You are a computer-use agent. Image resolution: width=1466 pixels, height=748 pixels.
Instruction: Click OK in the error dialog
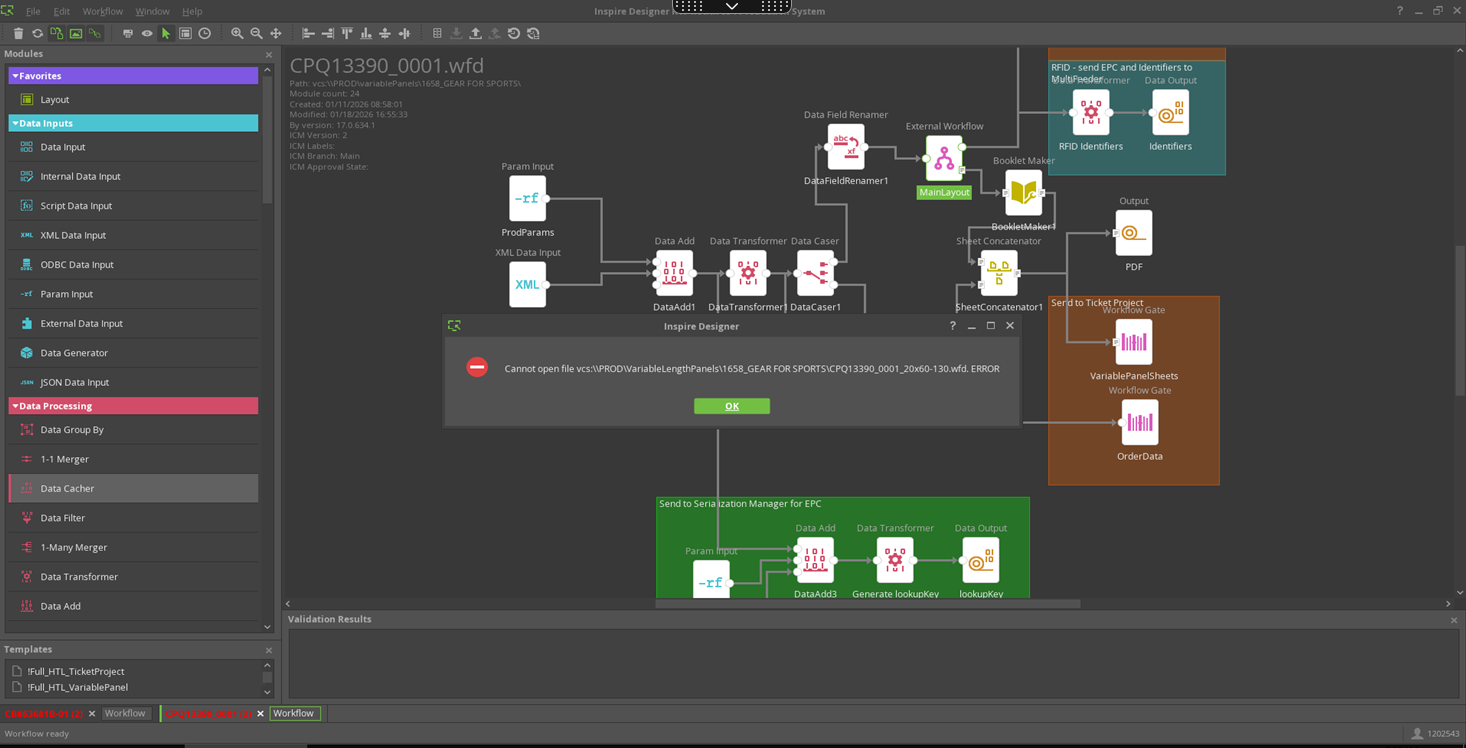[731, 406]
